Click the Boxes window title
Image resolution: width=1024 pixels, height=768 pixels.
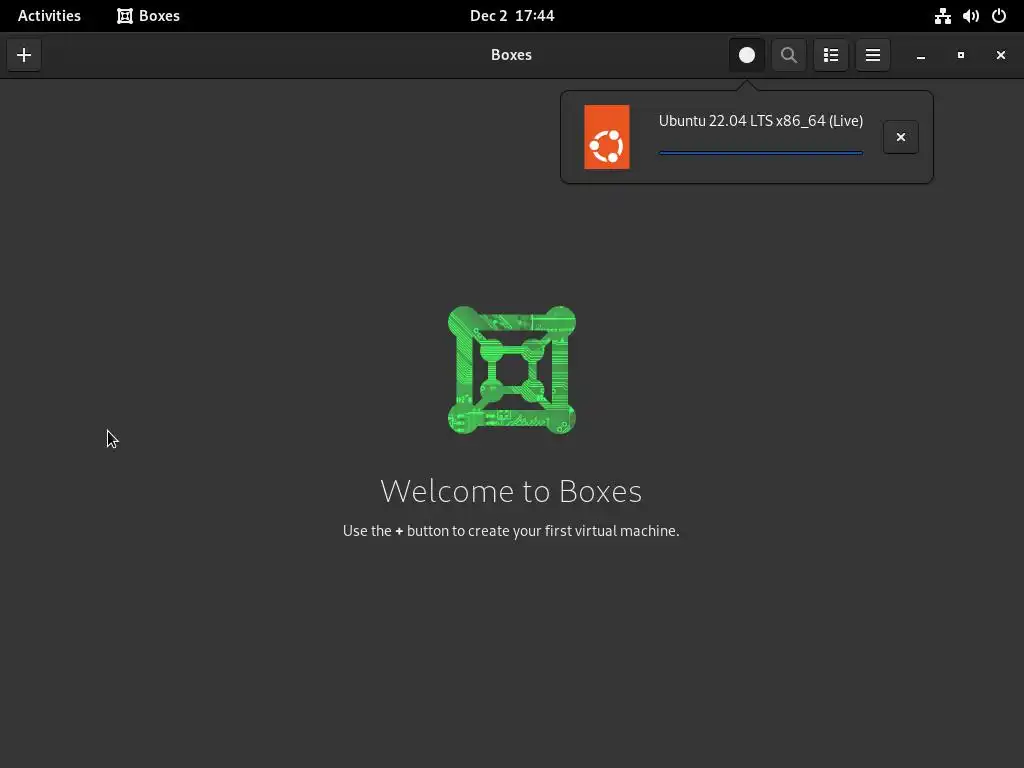(x=511, y=55)
